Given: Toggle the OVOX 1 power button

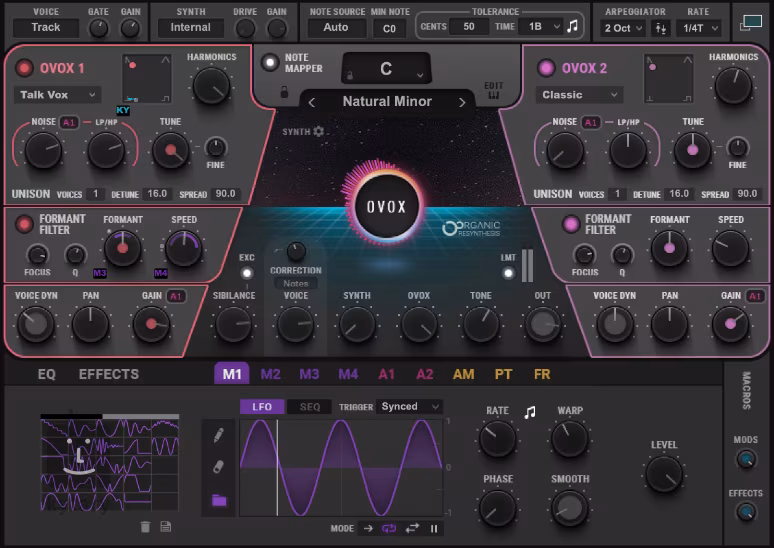Looking at the screenshot, I should (x=24, y=68).
